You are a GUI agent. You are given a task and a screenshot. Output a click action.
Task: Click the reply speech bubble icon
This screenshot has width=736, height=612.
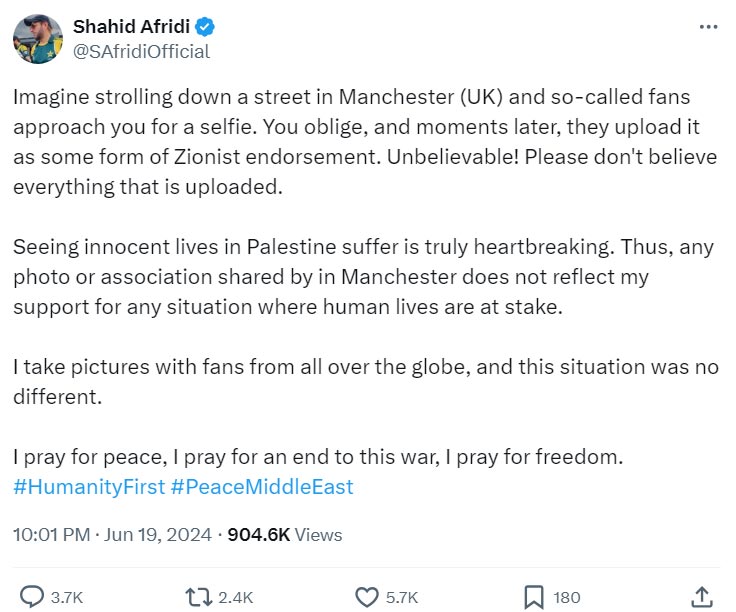pyautogui.click(x=32, y=597)
